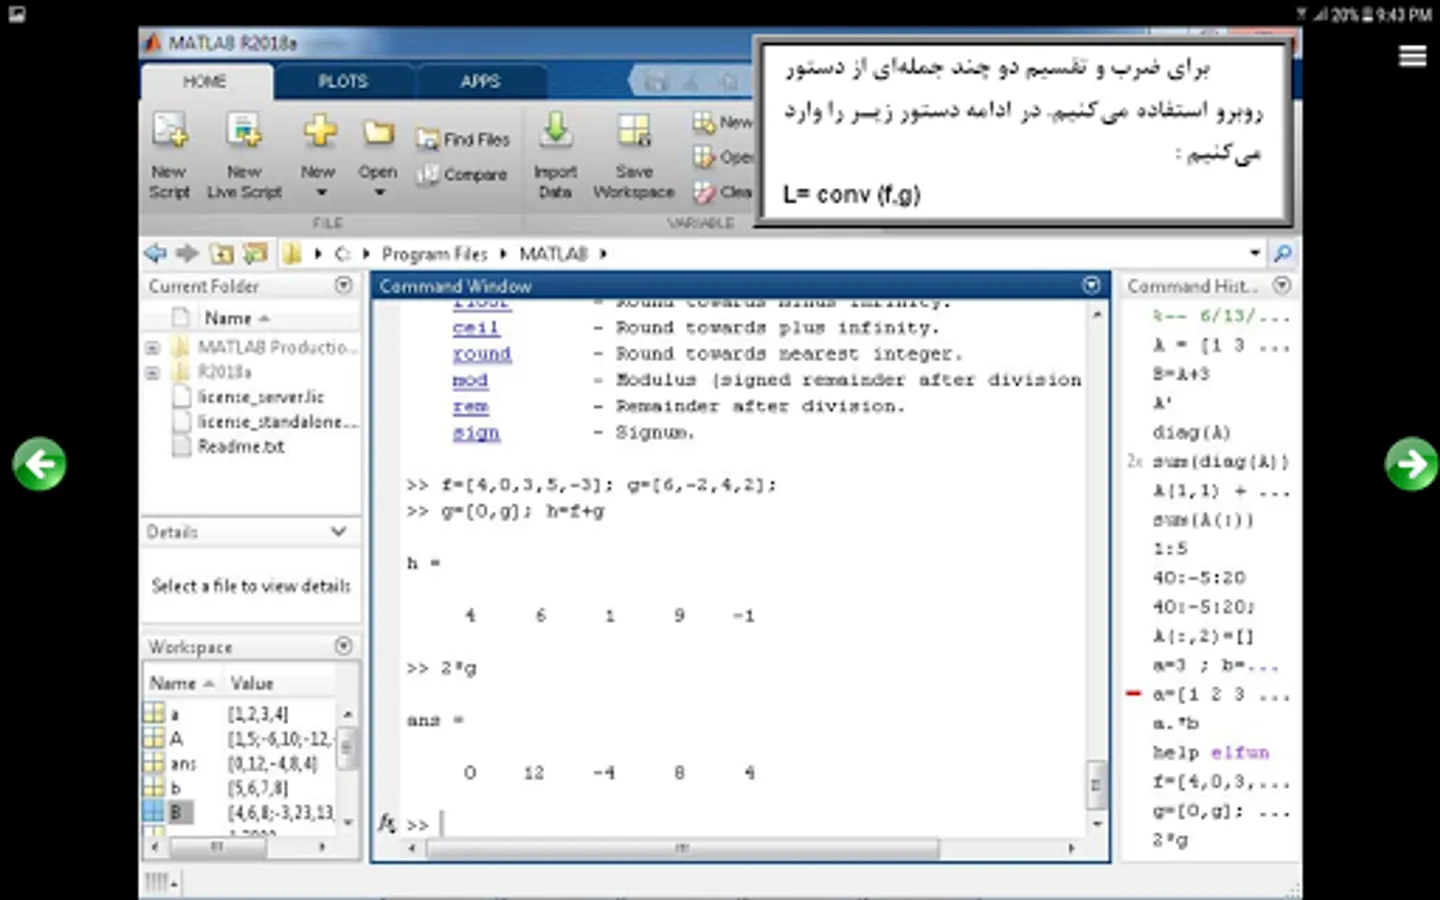The height and width of the screenshot is (900, 1440).
Task: Click the workspace Value column header
Action: pyautogui.click(x=251, y=684)
